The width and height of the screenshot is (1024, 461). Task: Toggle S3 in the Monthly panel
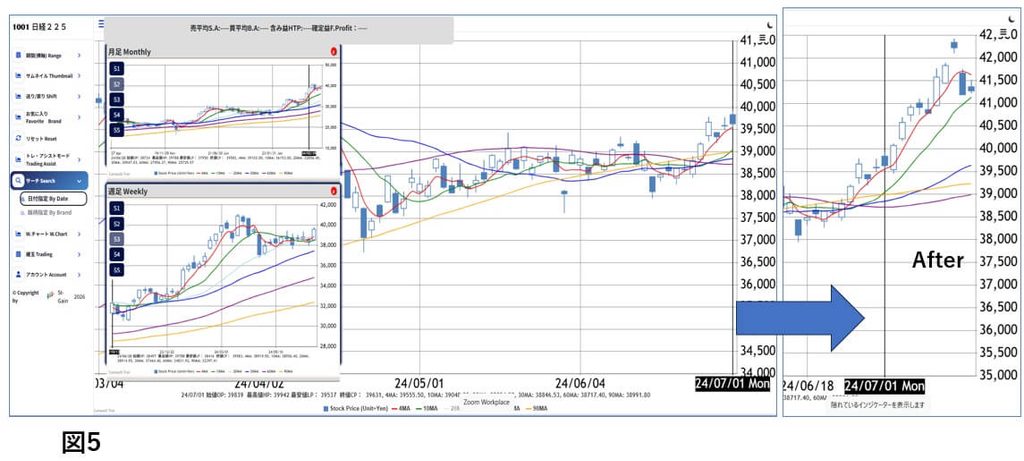[116, 99]
